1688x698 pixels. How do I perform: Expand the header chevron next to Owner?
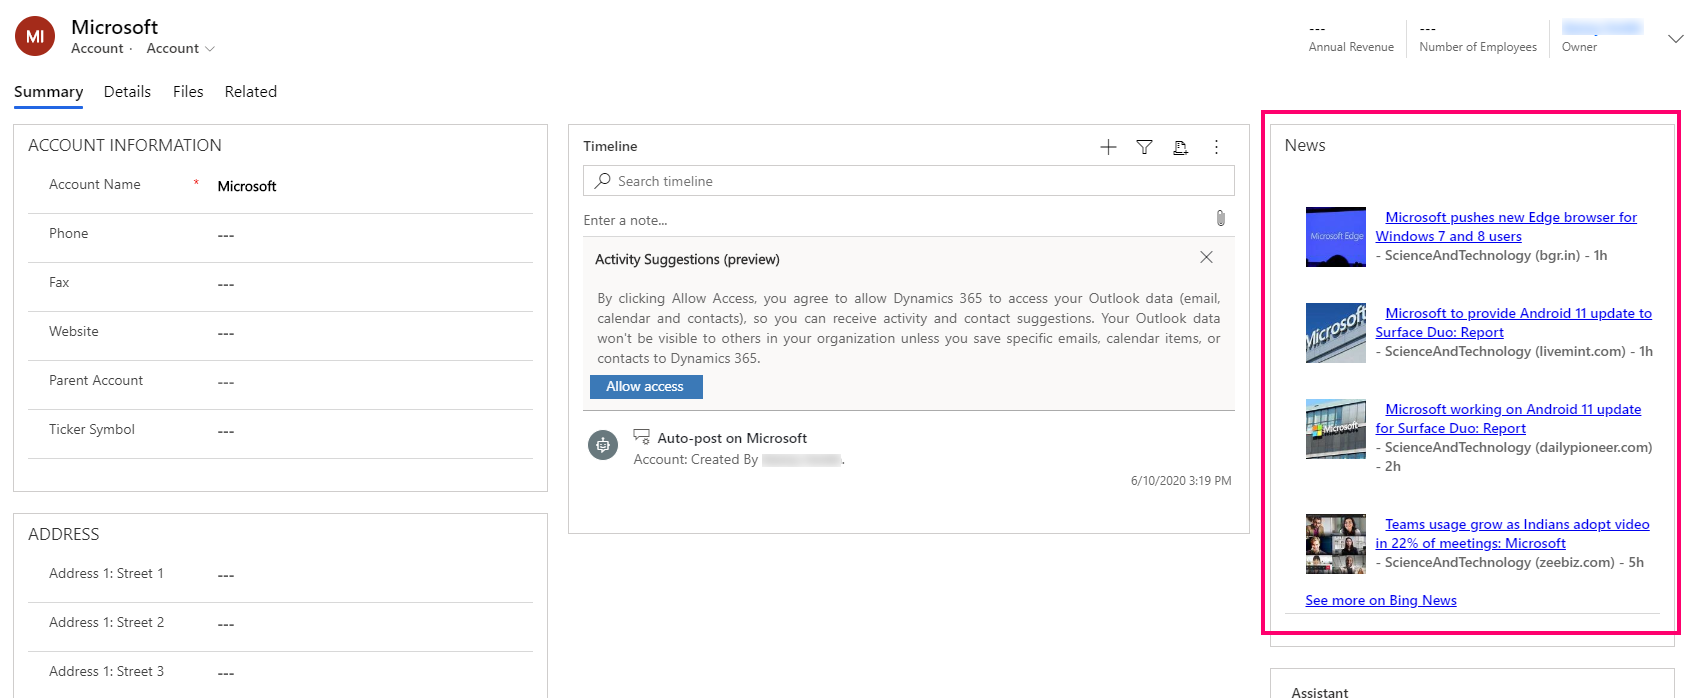coord(1675,39)
